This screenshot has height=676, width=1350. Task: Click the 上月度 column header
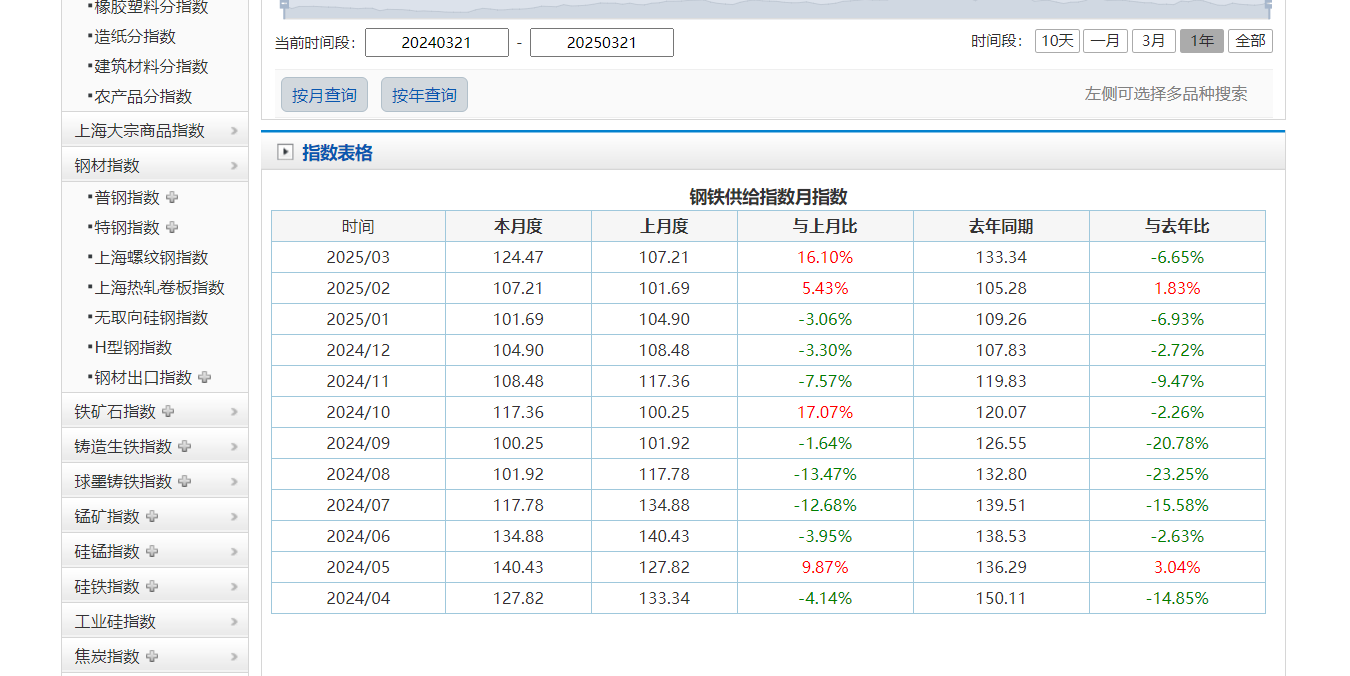click(x=664, y=227)
